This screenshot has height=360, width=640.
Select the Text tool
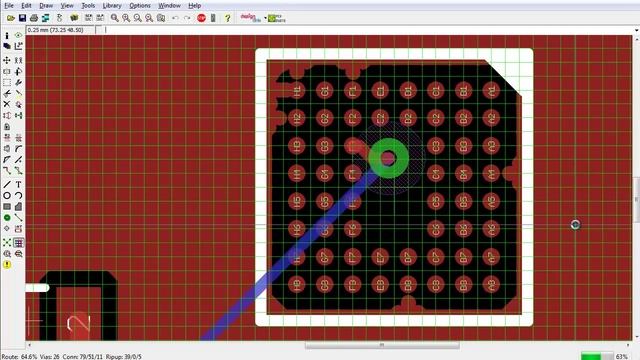click(18, 184)
